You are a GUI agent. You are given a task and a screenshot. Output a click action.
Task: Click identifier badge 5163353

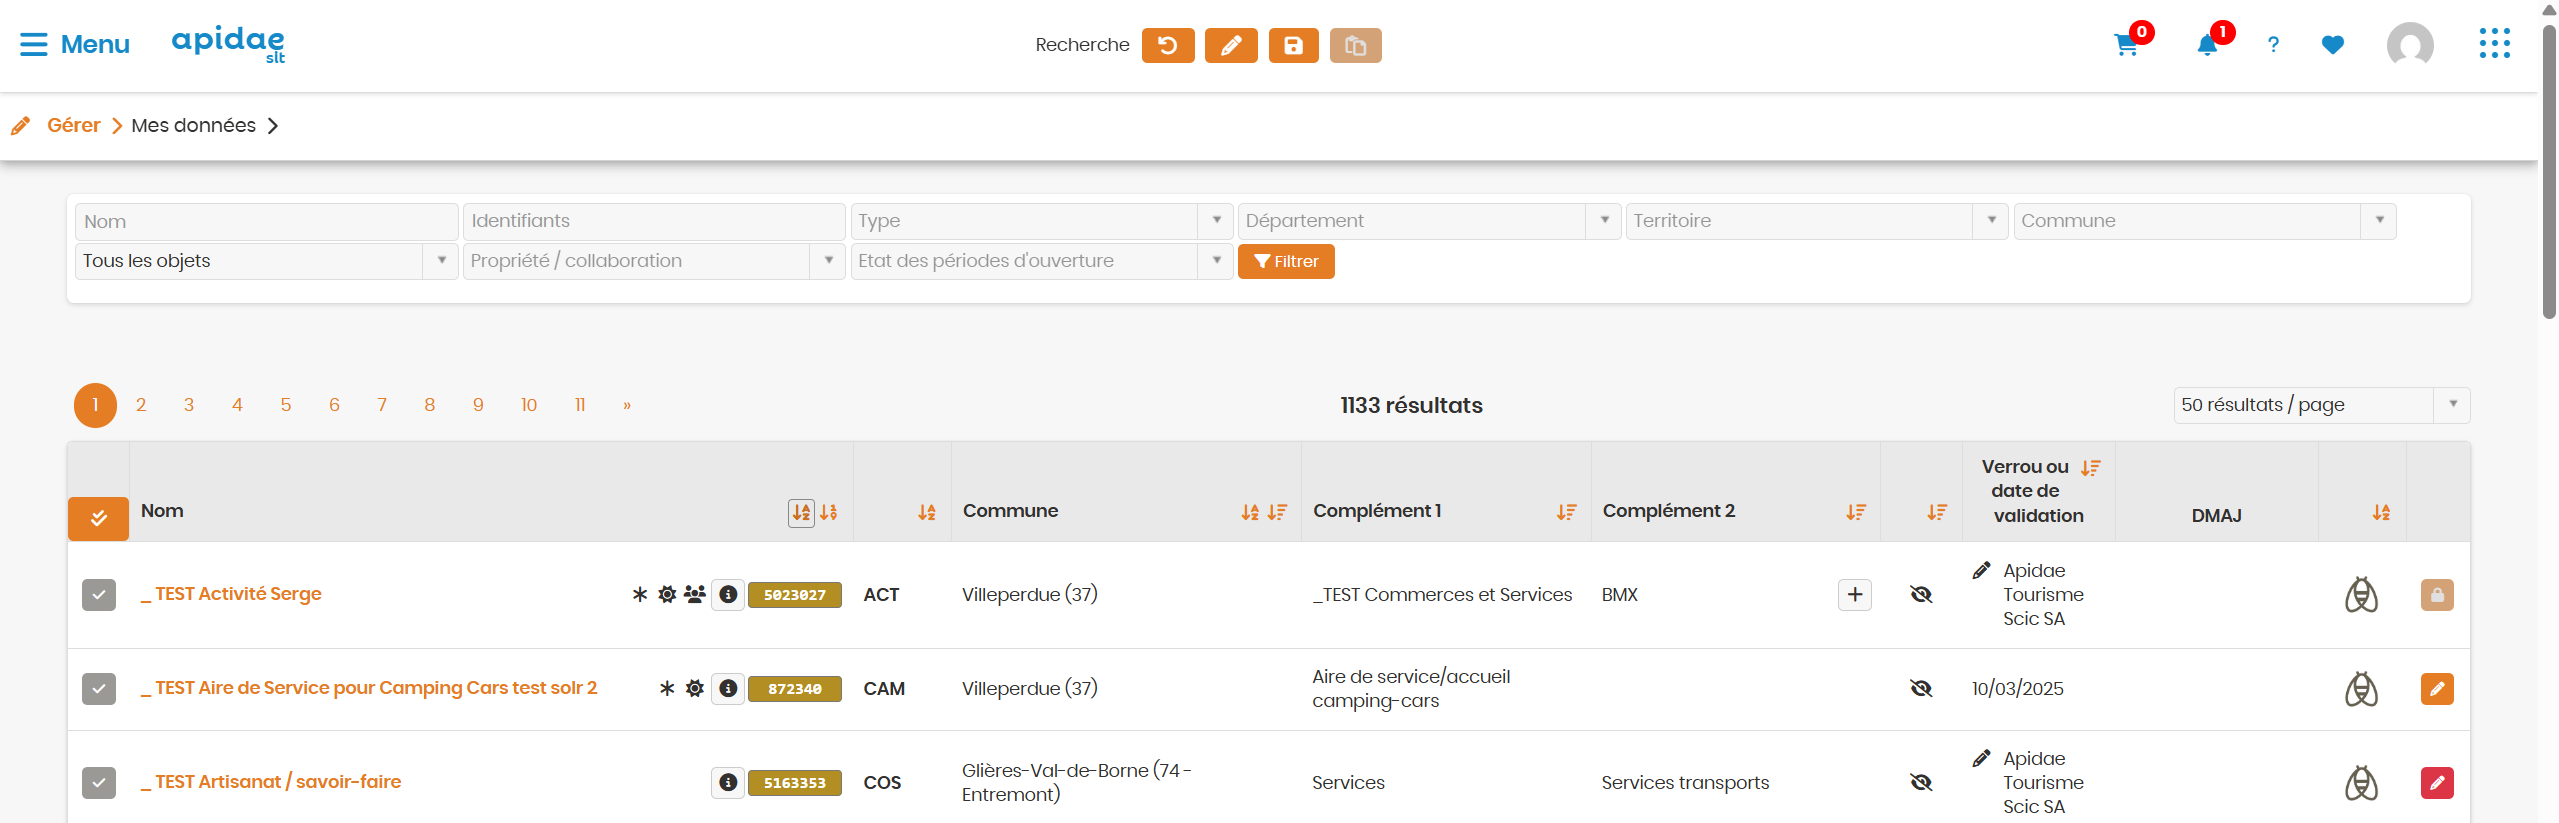795,783
